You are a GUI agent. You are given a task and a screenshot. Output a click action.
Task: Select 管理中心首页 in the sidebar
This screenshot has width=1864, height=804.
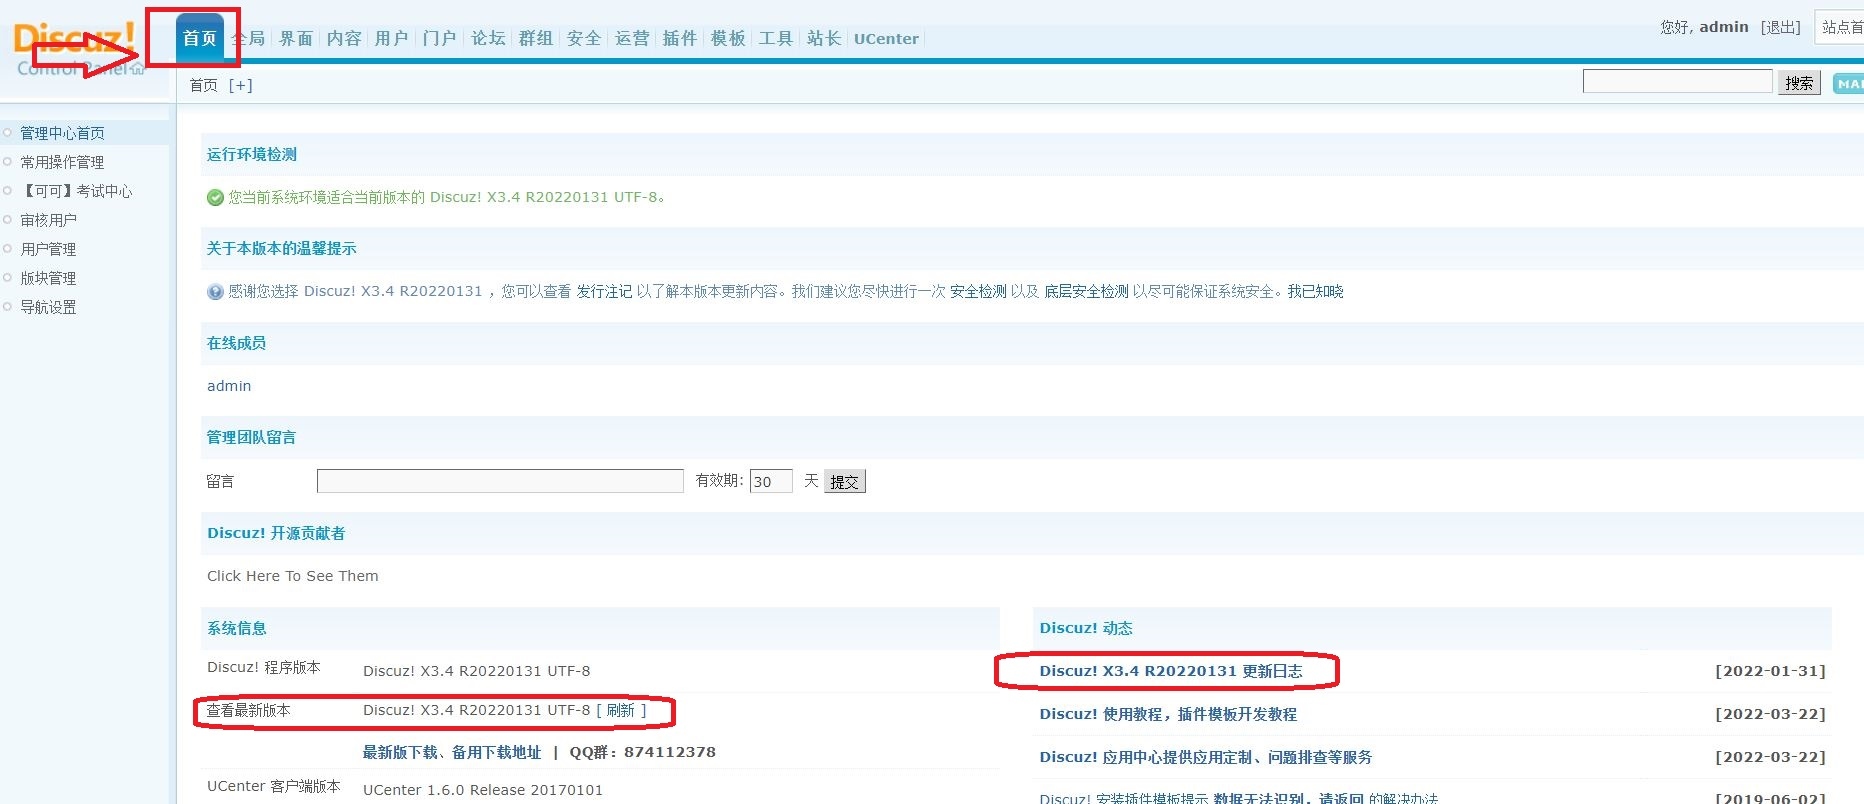point(62,133)
